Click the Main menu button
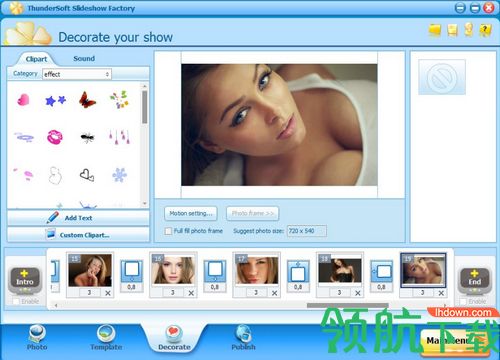 455,341
